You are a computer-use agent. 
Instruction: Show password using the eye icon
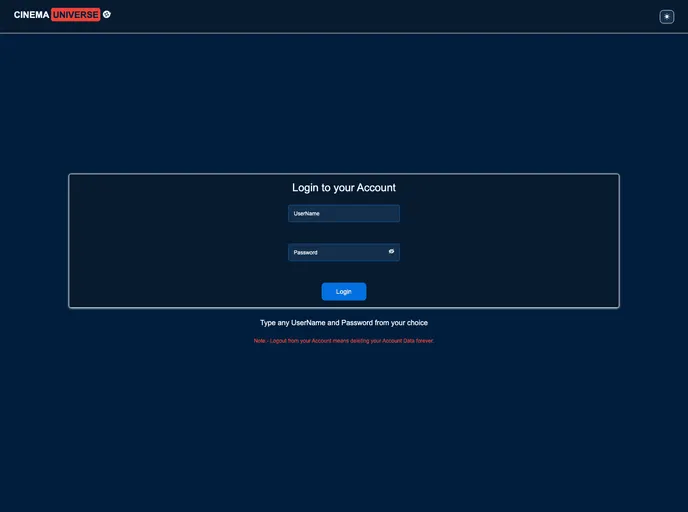point(391,252)
